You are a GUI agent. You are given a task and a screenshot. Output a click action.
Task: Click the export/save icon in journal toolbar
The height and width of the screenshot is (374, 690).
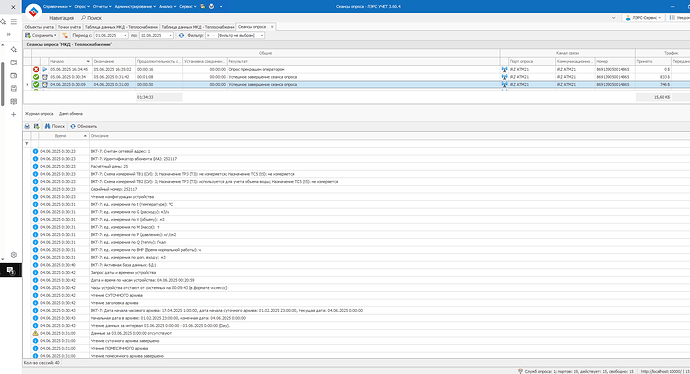[x=37, y=126]
